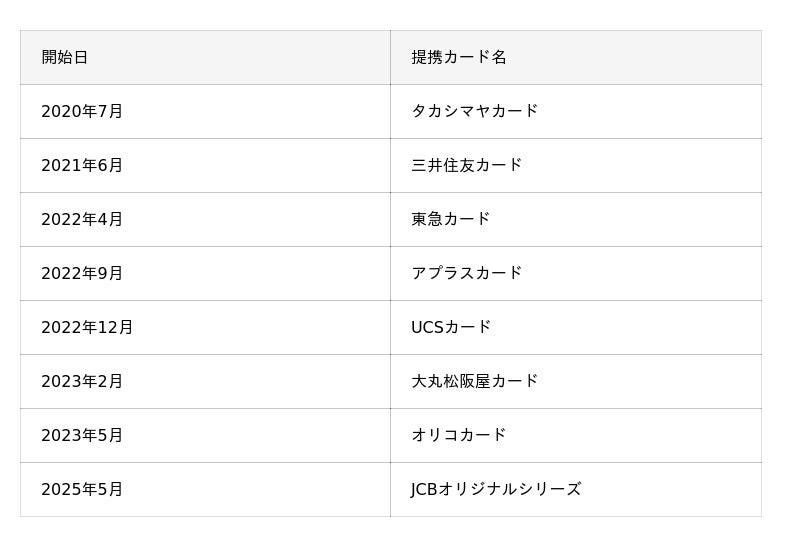Viewport: 800px width, 547px height.
Task: Select the UCSカード cell
Action: tap(451, 327)
